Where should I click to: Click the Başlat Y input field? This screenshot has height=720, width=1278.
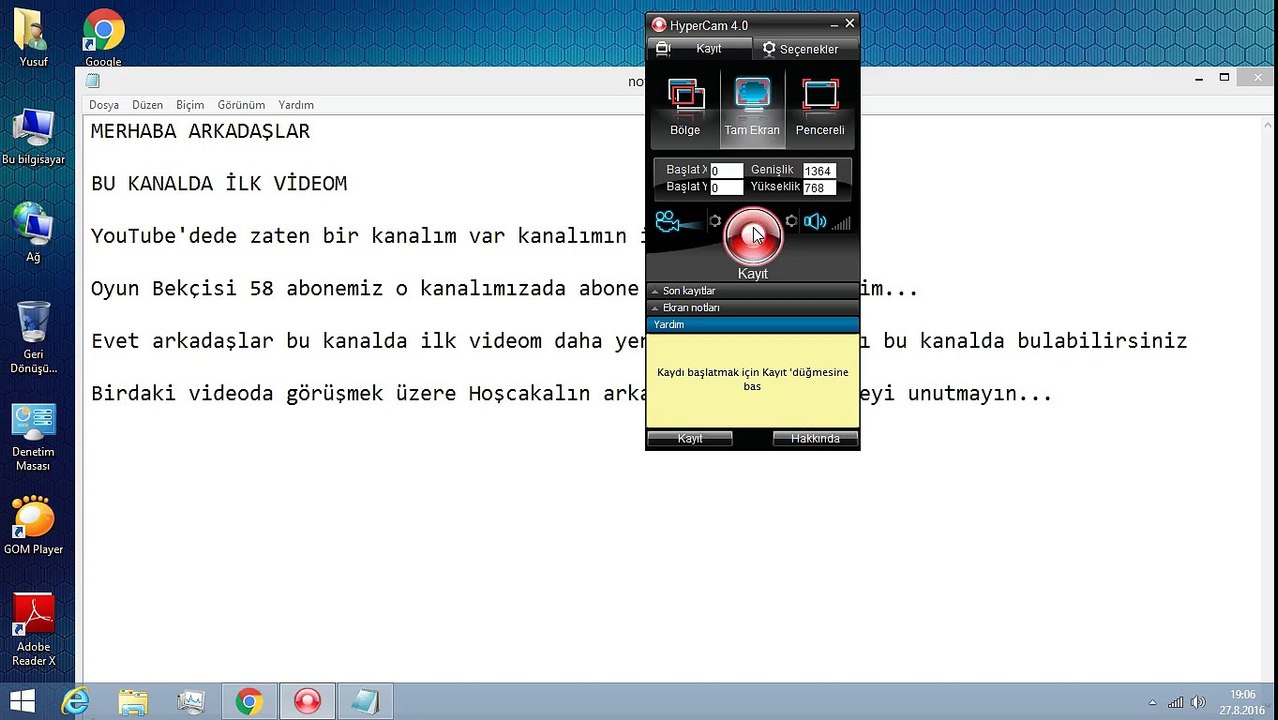pos(727,188)
